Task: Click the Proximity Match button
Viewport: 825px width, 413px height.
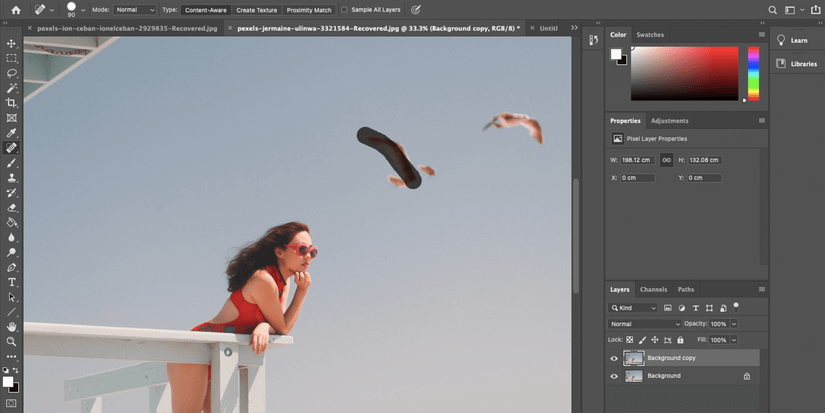Action: tap(309, 10)
